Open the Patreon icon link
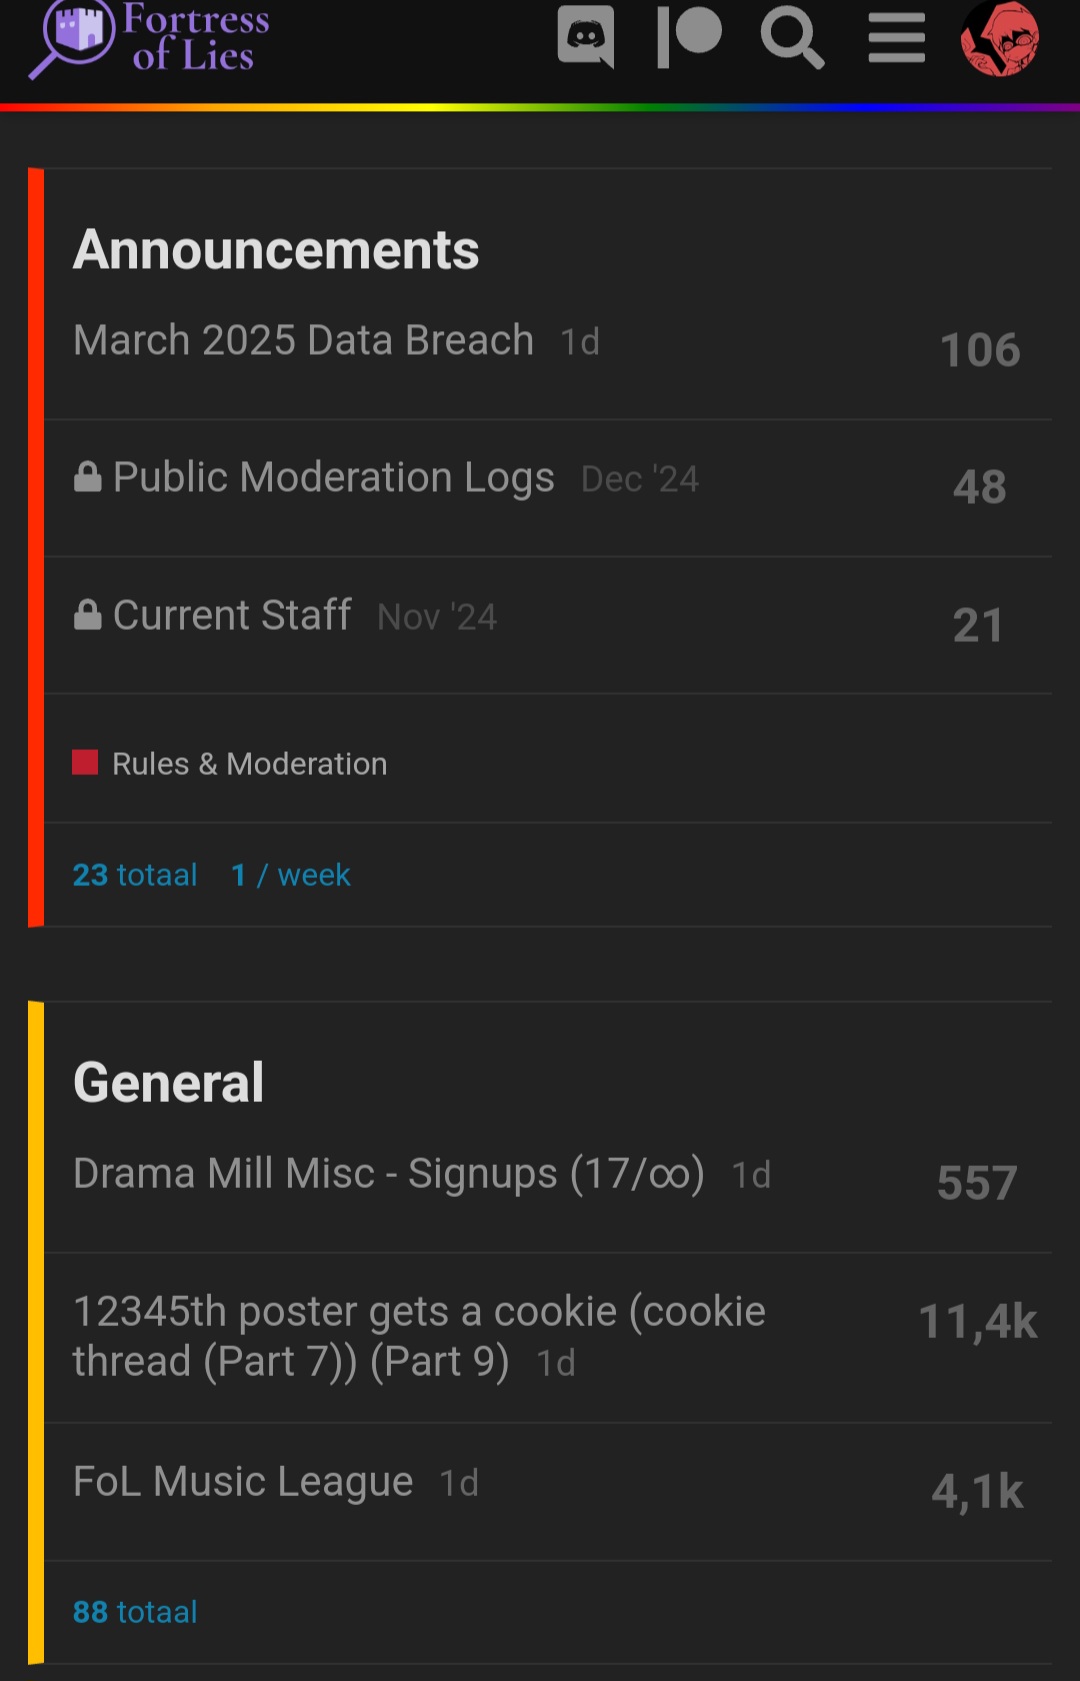This screenshot has height=1681, width=1080. [689, 38]
